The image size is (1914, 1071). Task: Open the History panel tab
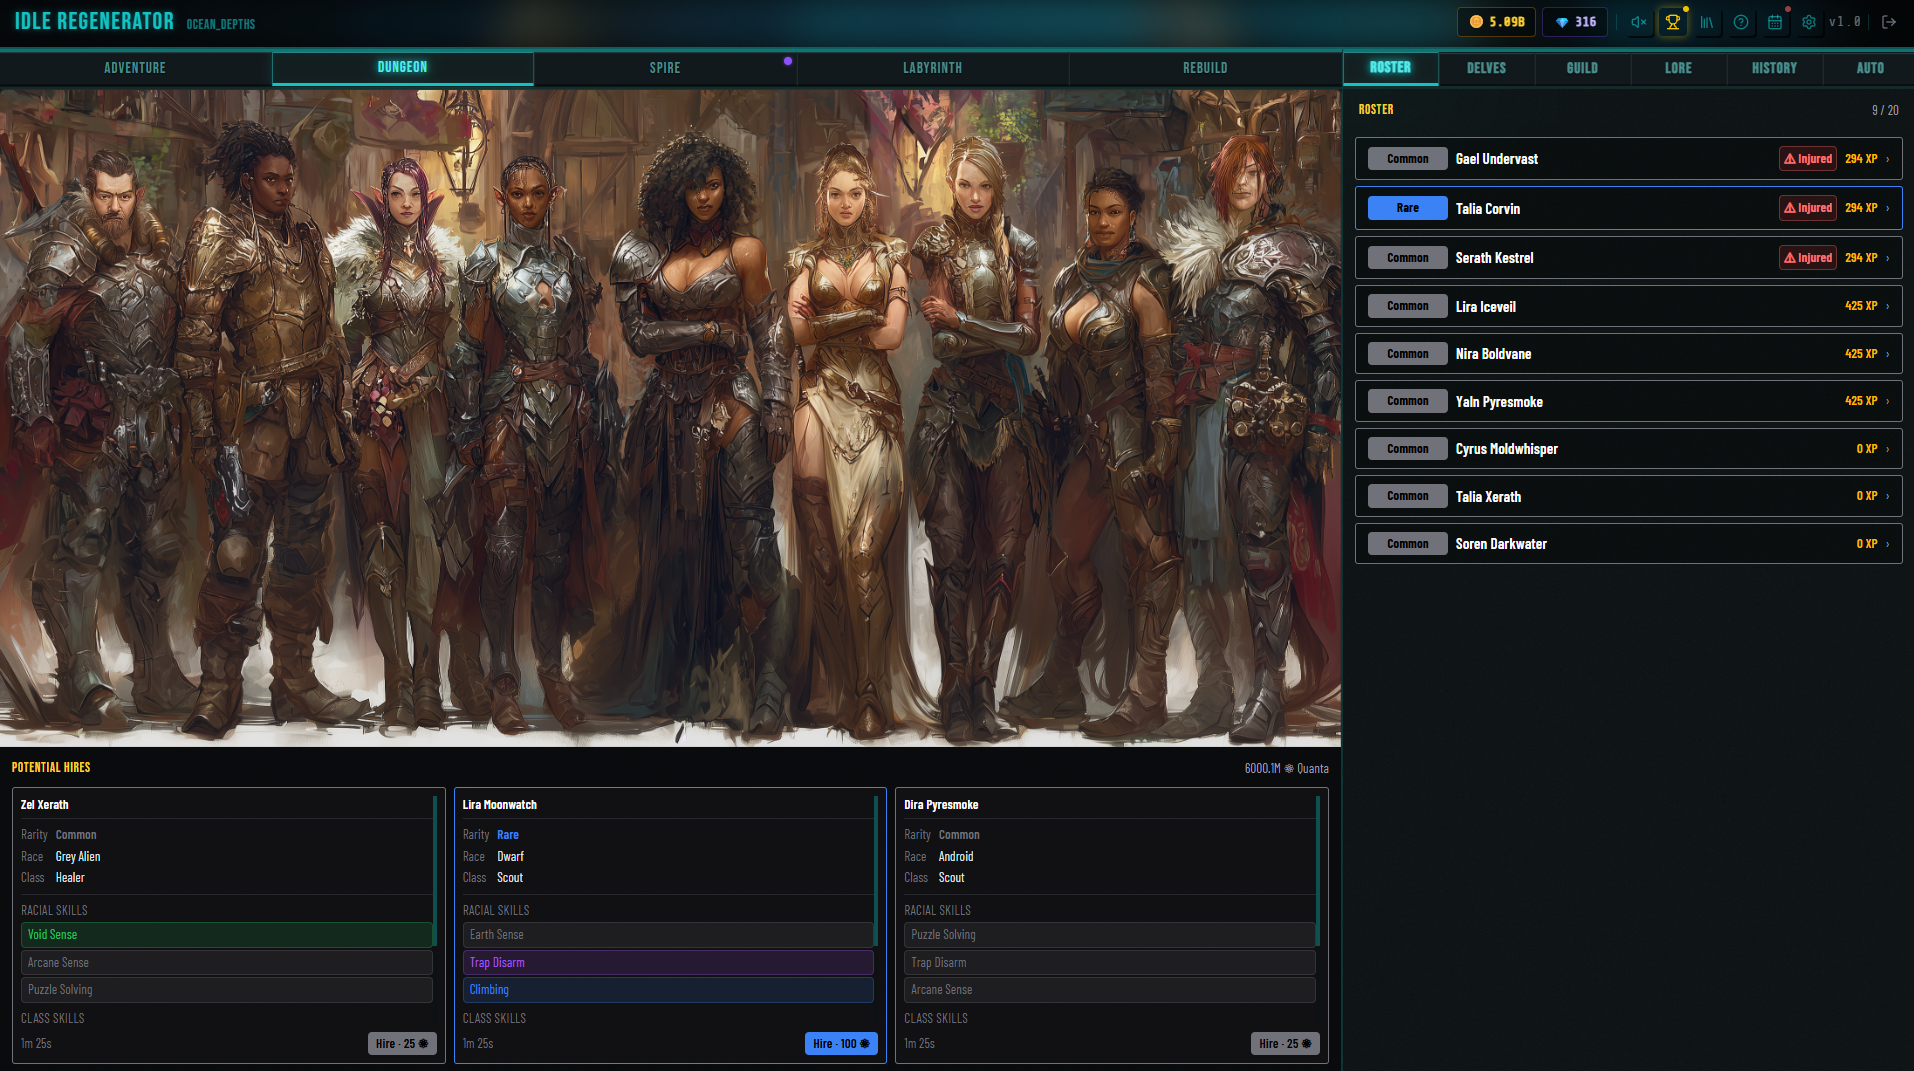point(1774,68)
